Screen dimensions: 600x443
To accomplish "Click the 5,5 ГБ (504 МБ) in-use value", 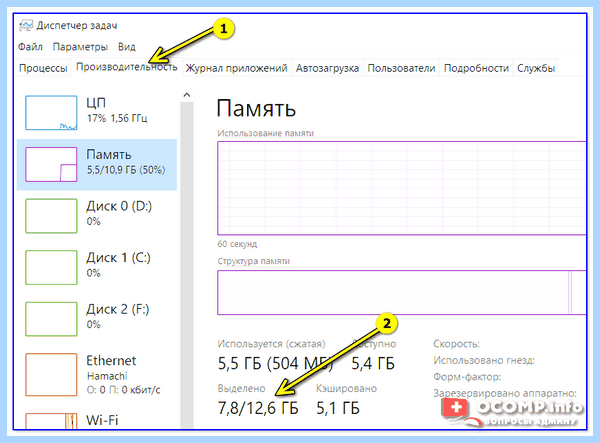I will click(275, 363).
